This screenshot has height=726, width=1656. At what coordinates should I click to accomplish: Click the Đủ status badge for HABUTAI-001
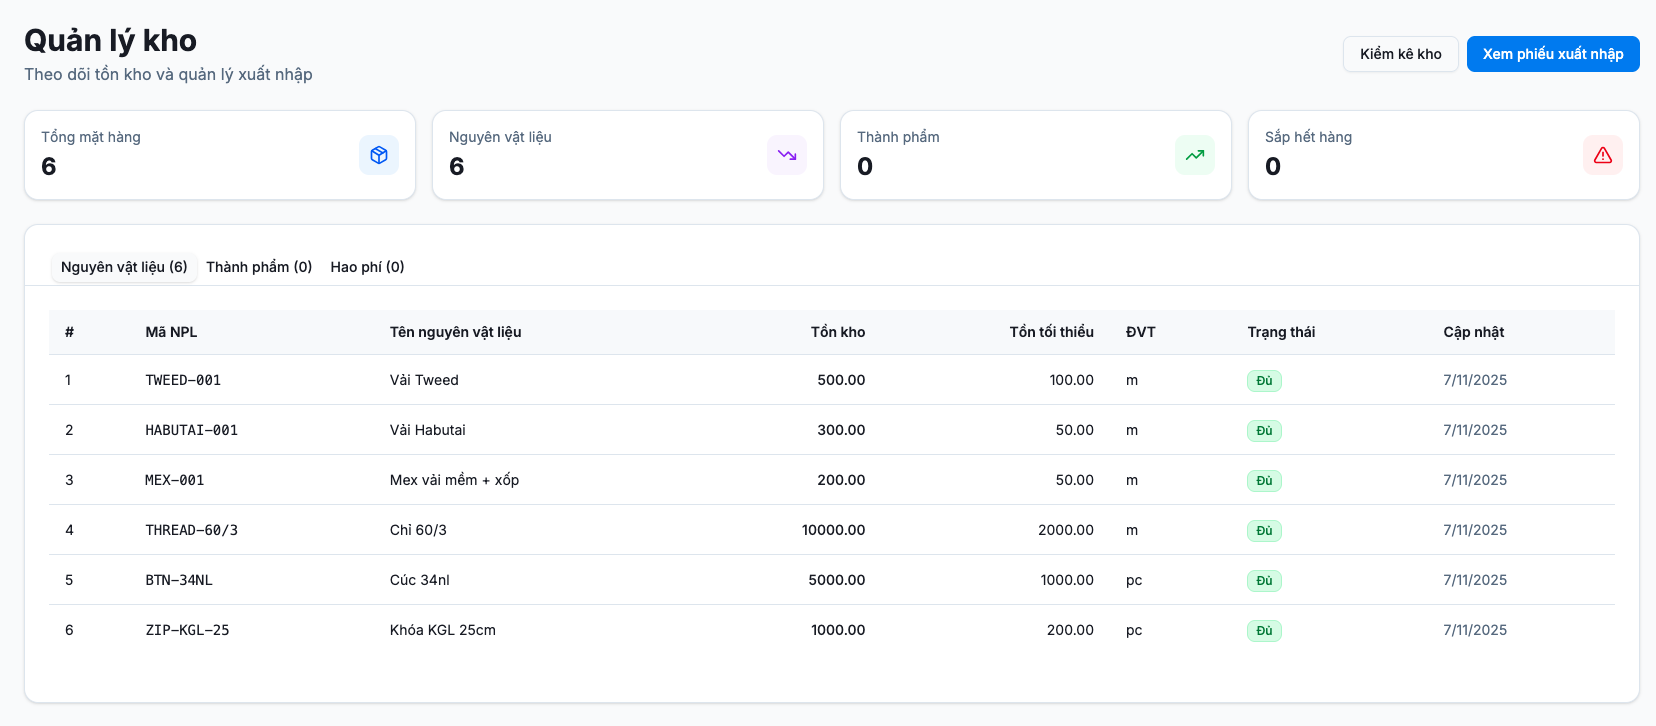tap(1264, 431)
